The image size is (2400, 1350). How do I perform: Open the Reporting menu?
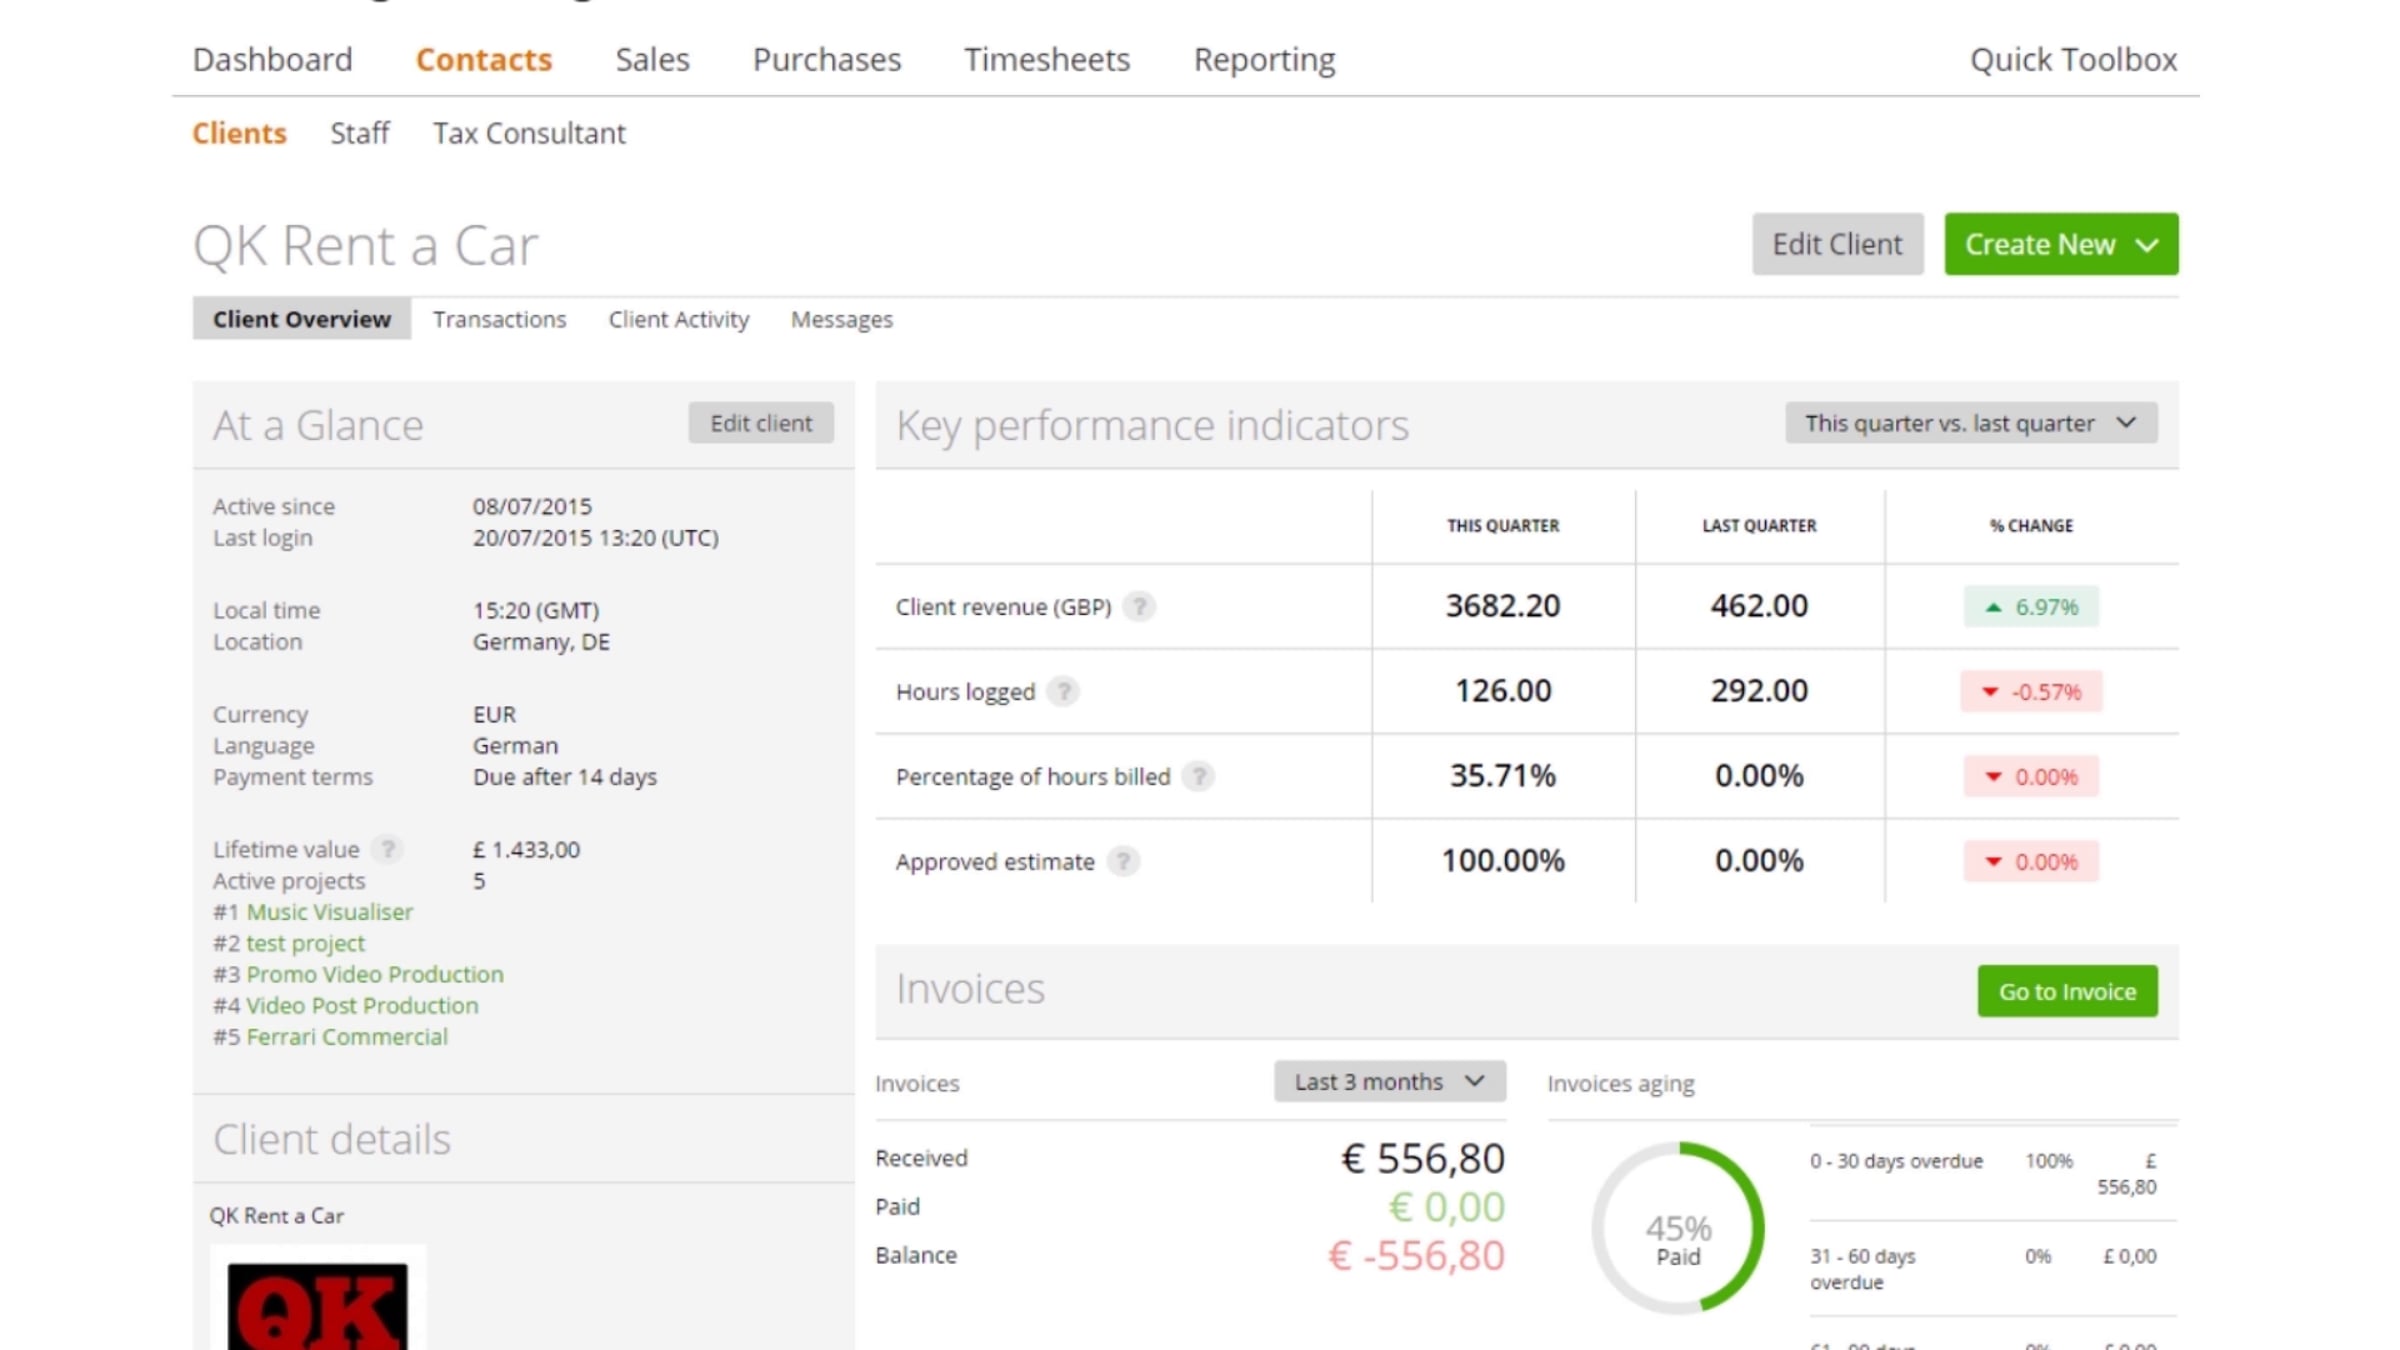(1264, 59)
